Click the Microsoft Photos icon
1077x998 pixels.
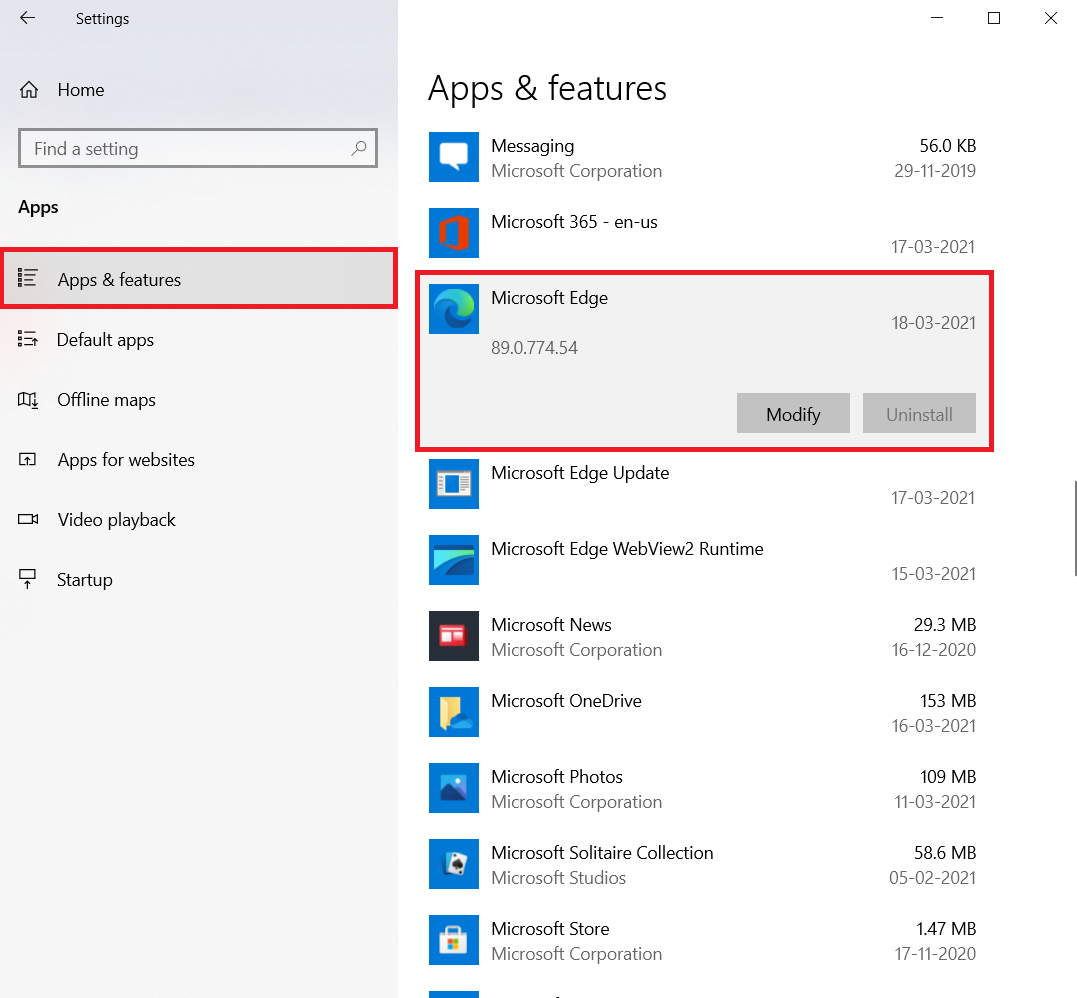pyautogui.click(x=453, y=788)
